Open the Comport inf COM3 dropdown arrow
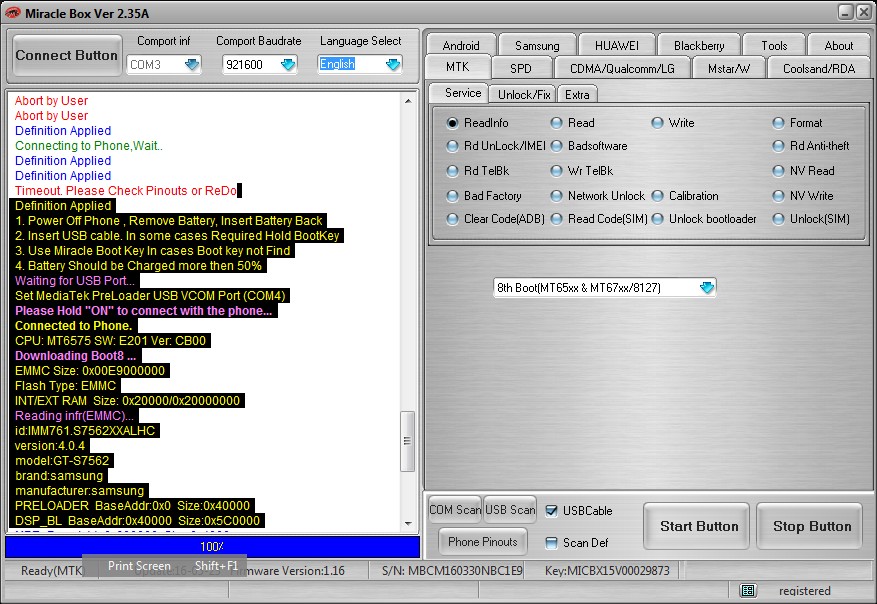 click(192, 64)
